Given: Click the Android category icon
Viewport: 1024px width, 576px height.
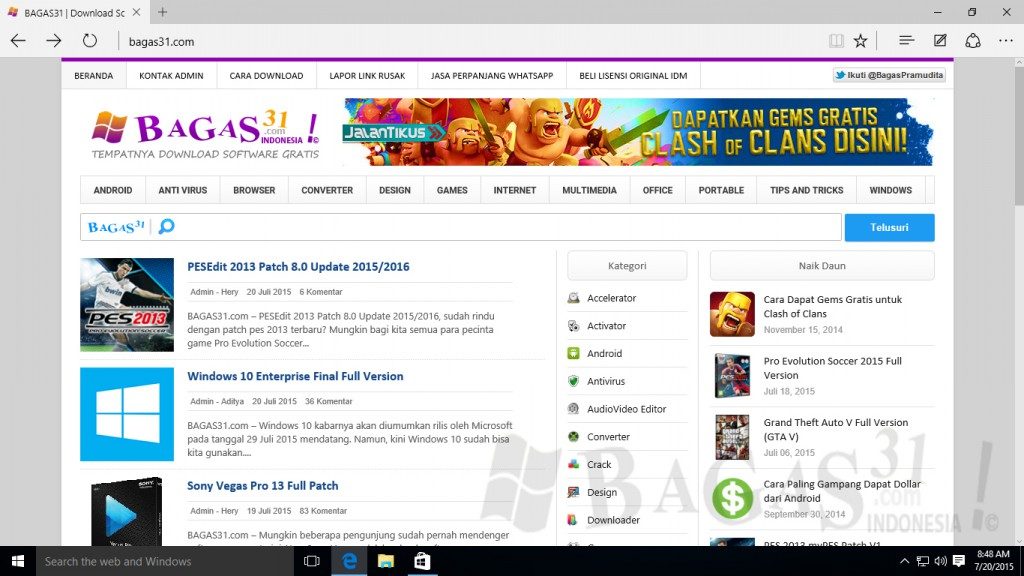Looking at the screenshot, I should click(x=573, y=353).
